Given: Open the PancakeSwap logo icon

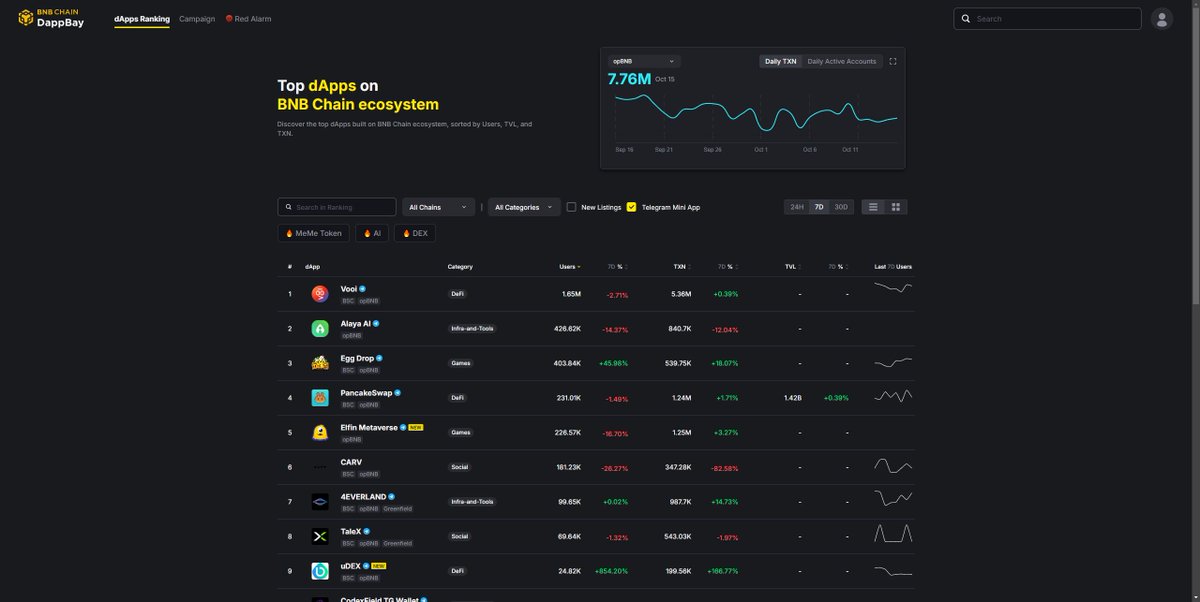Looking at the screenshot, I should [319, 398].
